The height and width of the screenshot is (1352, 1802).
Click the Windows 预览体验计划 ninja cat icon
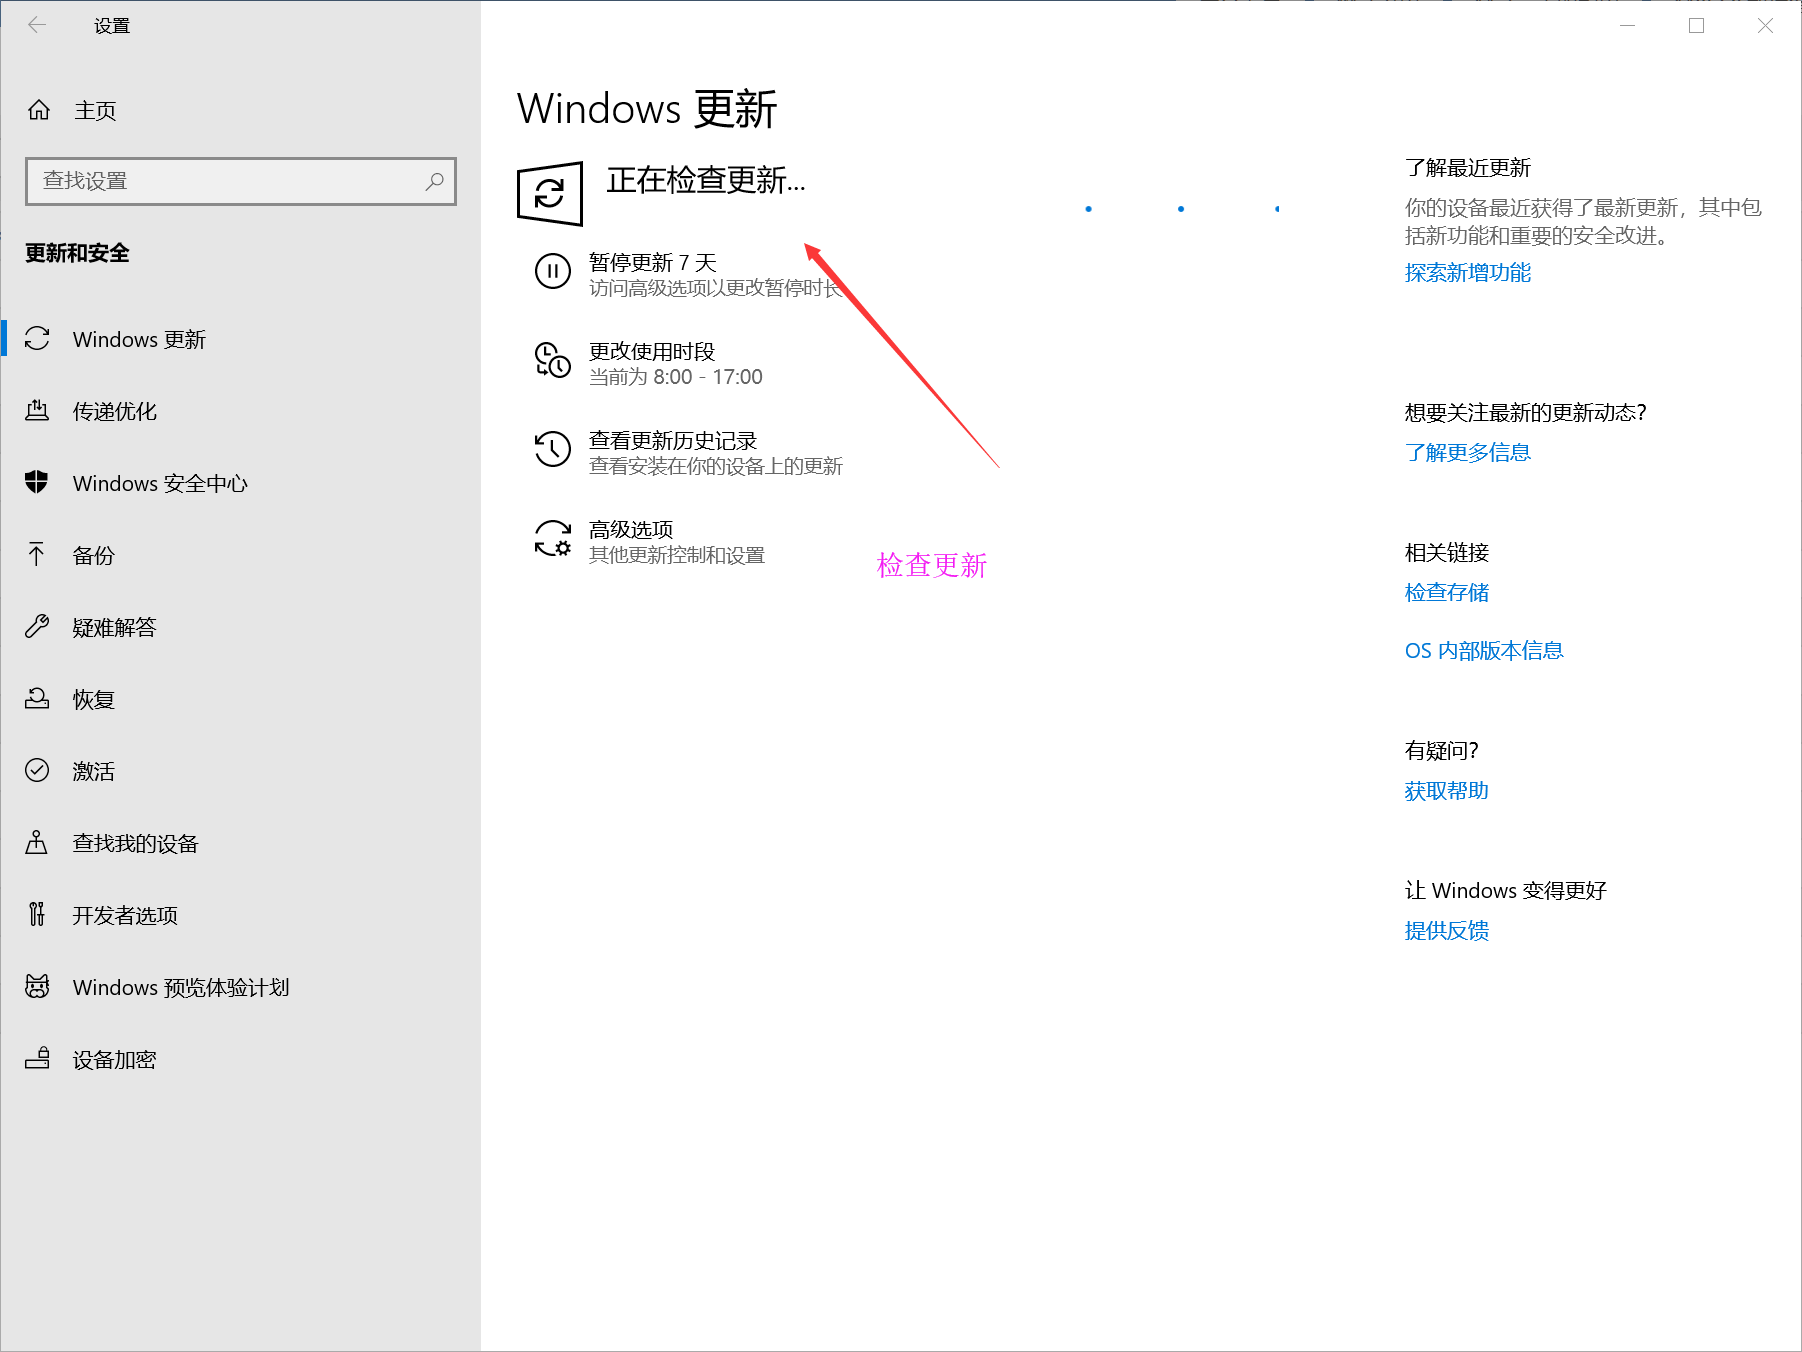click(37, 987)
